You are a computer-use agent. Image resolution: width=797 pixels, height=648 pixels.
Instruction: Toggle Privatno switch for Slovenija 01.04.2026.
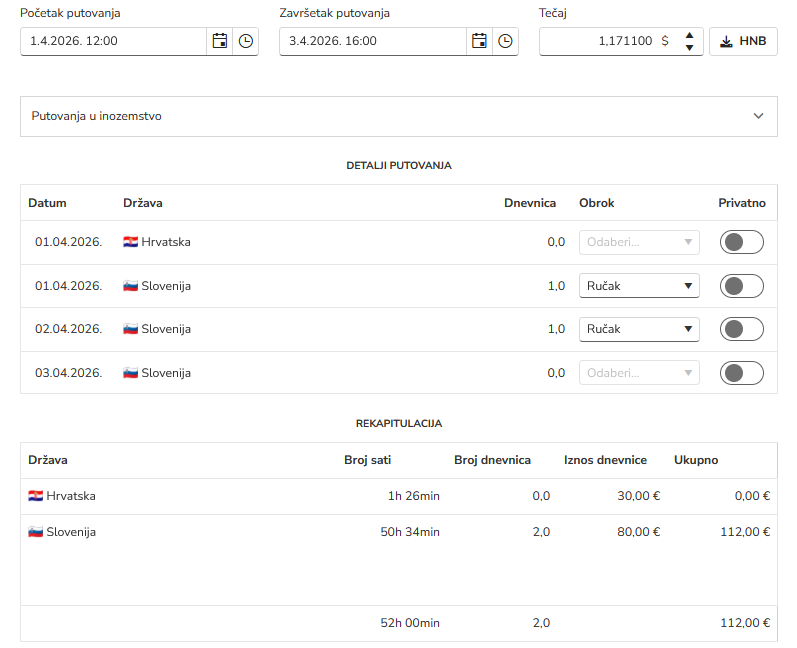(741, 286)
